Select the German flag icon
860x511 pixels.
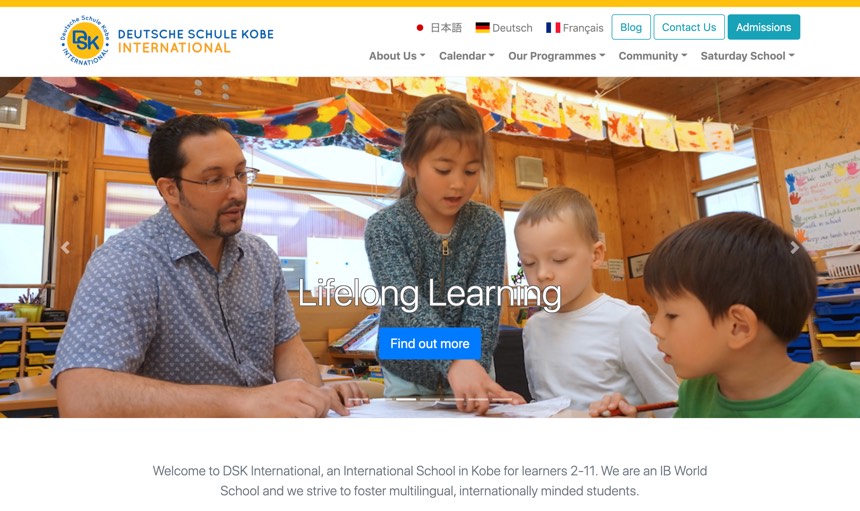tap(483, 27)
